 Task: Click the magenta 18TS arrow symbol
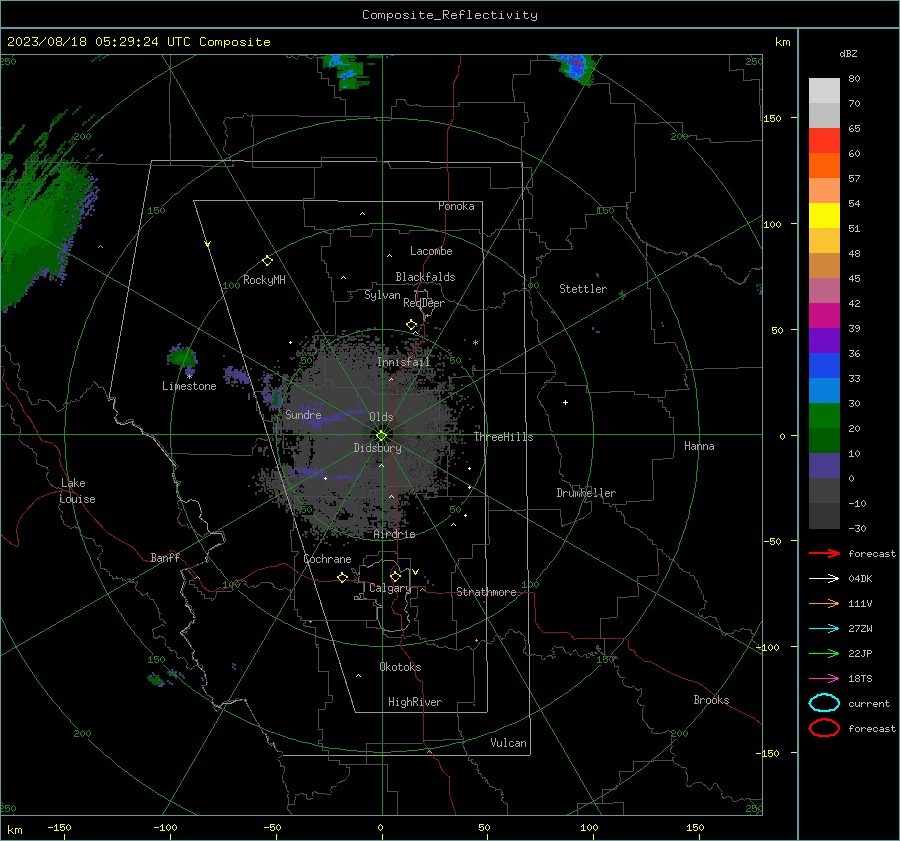824,679
